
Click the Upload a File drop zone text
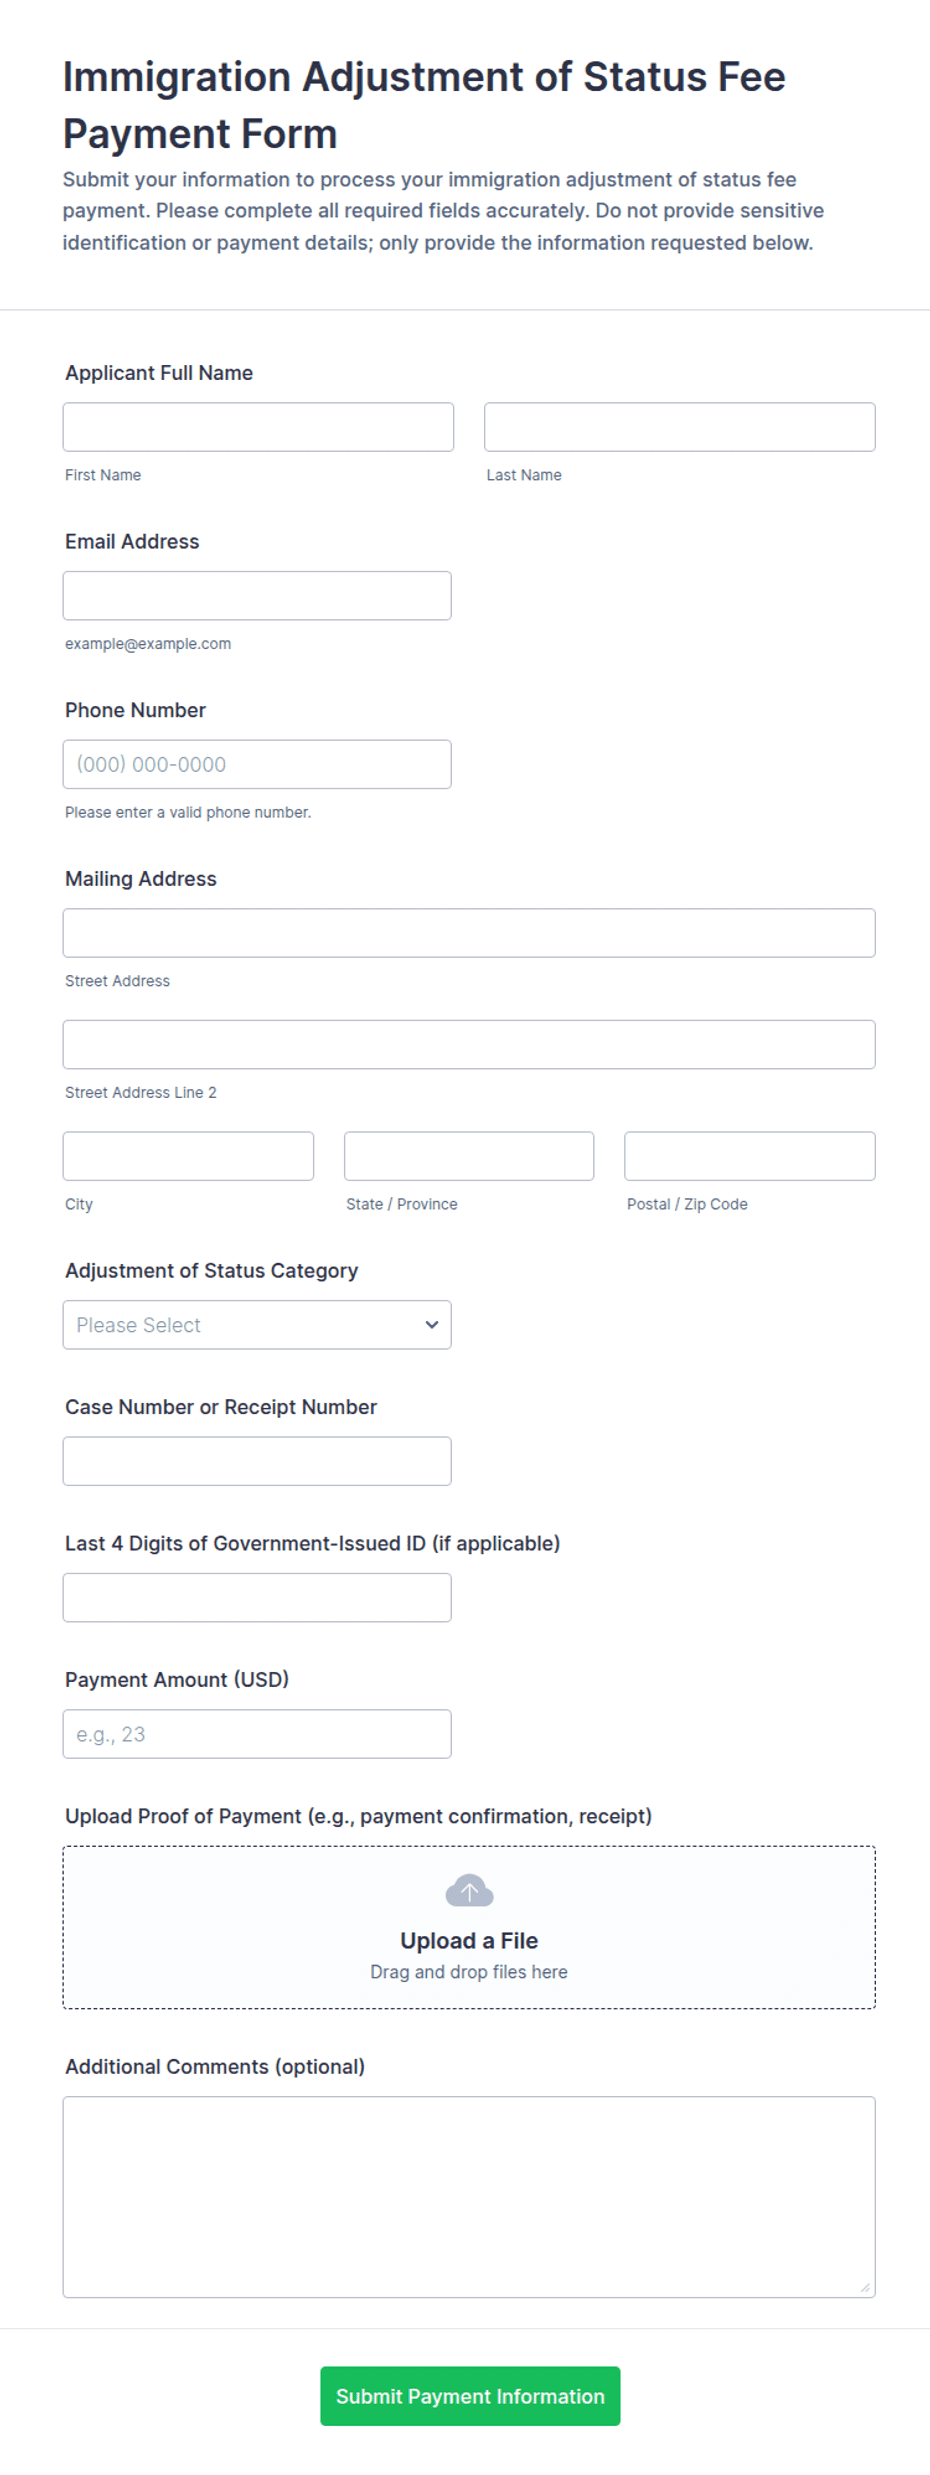tap(469, 1940)
